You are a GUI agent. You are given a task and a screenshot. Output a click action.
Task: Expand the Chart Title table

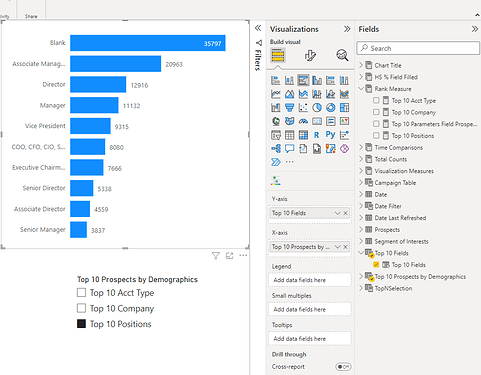coord(361,65)
